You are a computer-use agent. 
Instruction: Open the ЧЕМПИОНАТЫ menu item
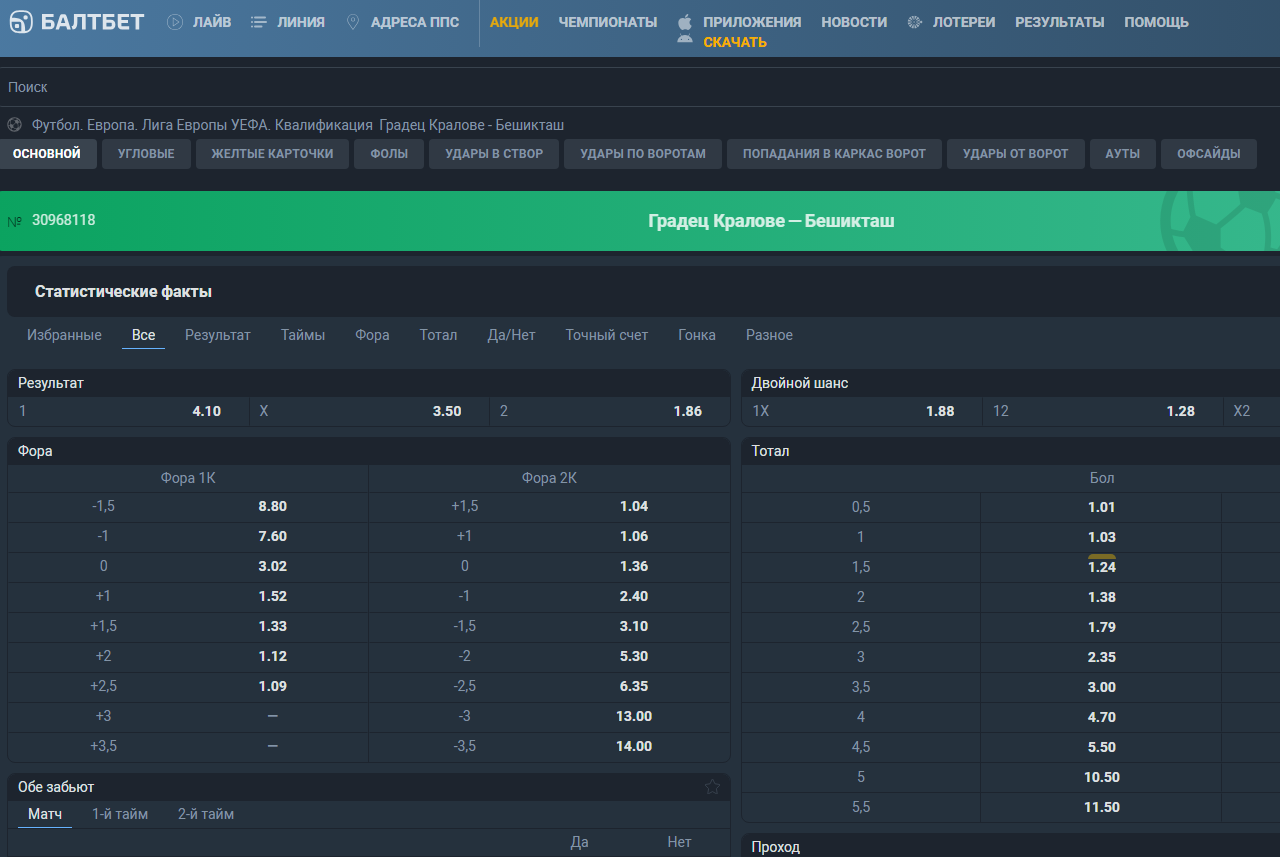608,22
